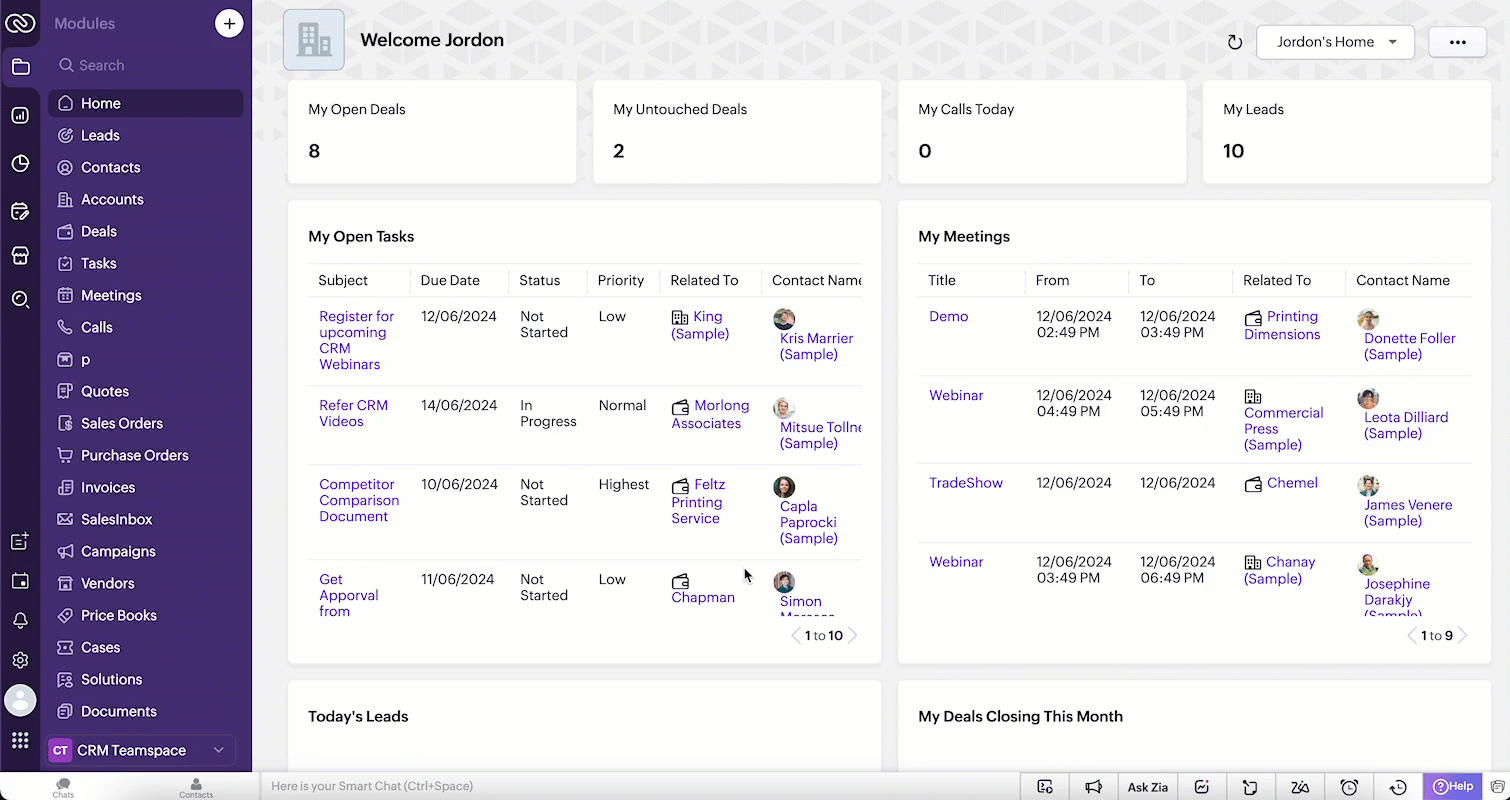Go to next page of My Meetings

click(x=1462, y=635)
